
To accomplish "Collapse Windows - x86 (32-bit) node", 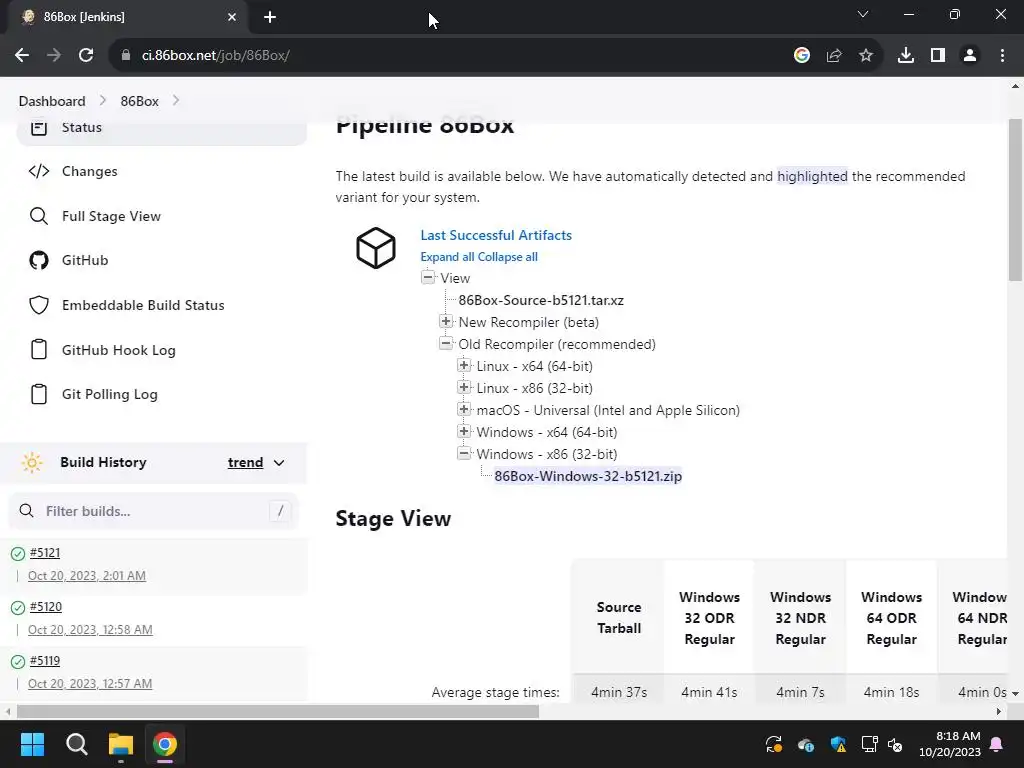I will coord(464,453).
